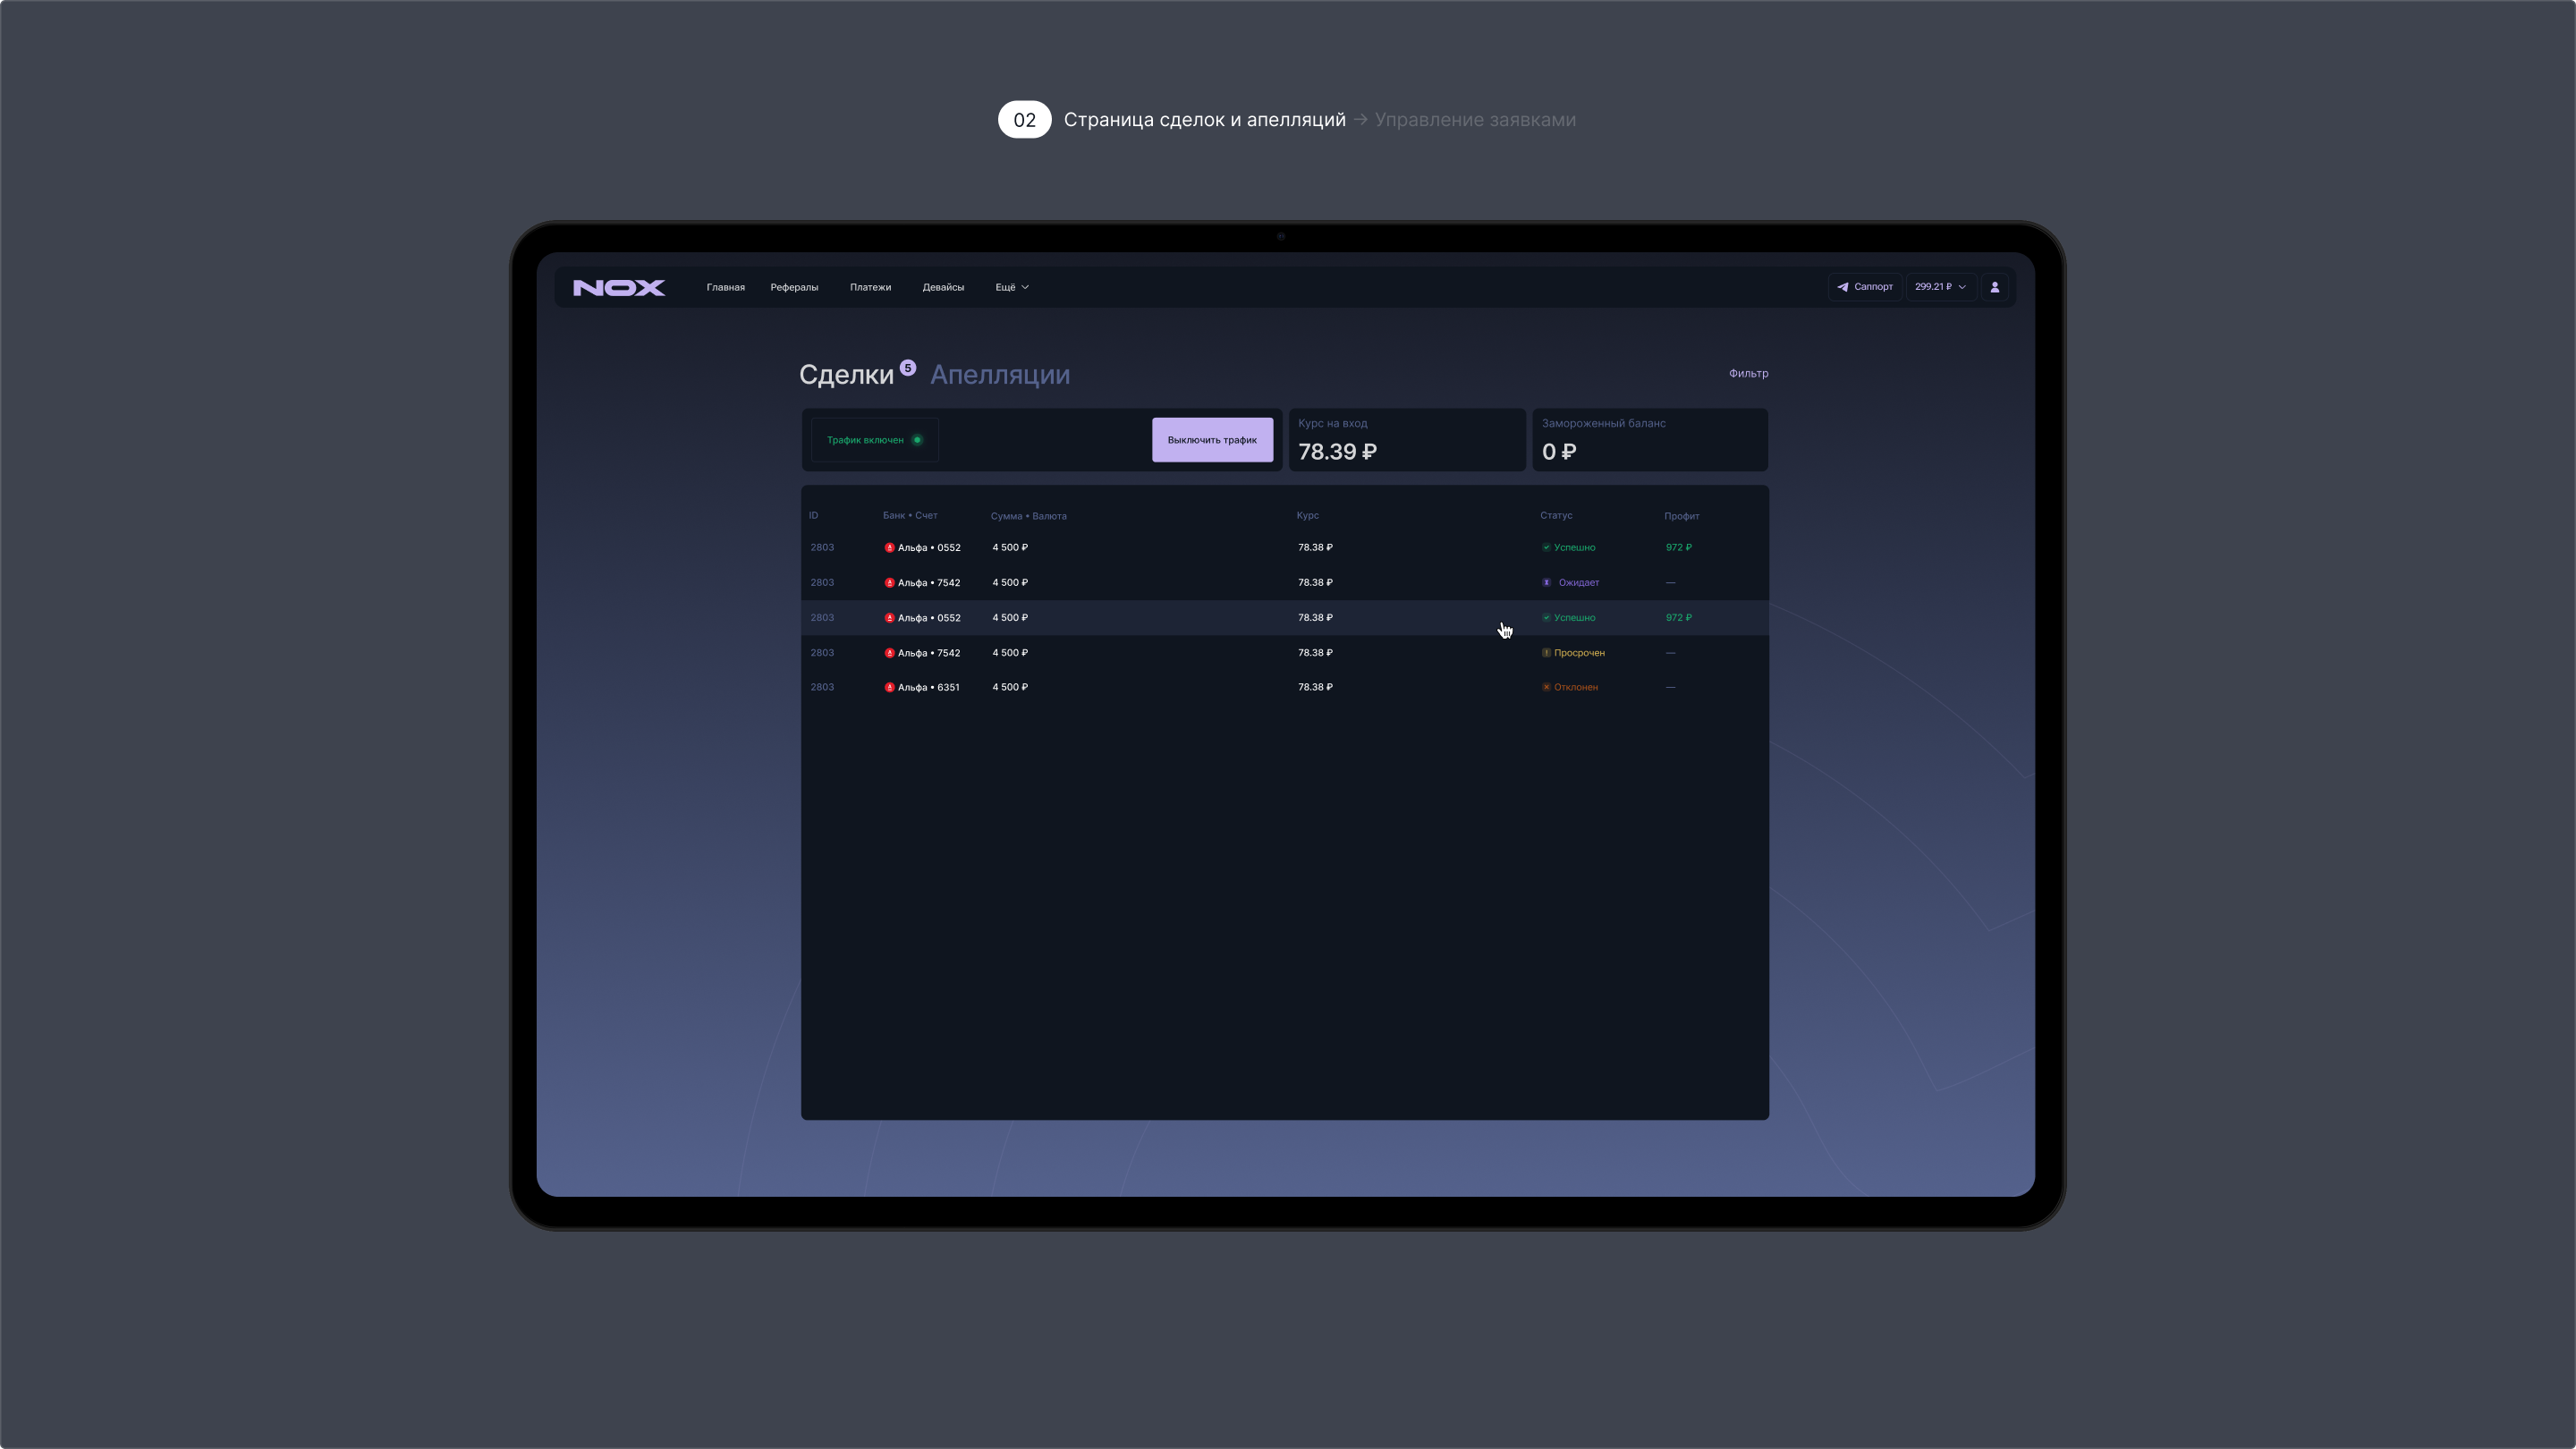Select Альфа • 7542 in the Ожидает row

[922, 582]
